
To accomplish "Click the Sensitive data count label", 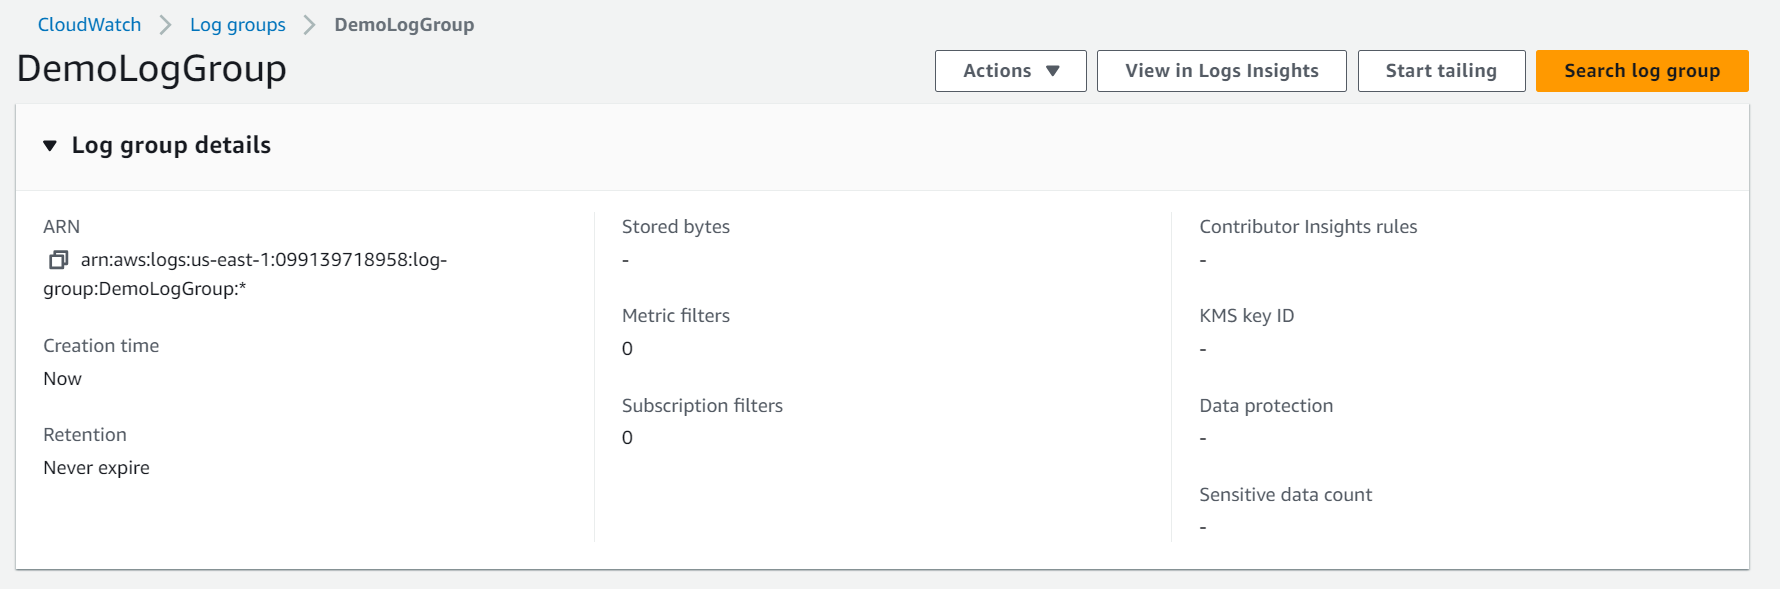I will click(x=1285, y=495).
